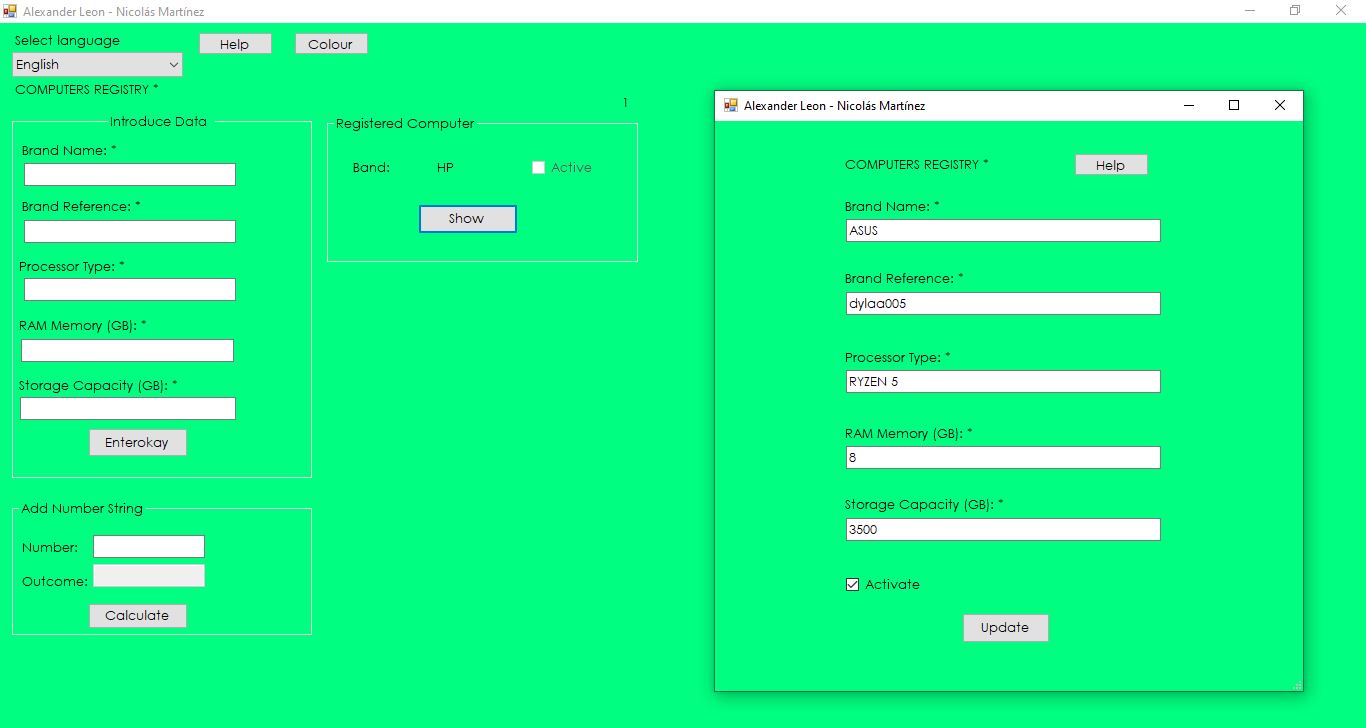Screen dimensions: 1366x728
Task: Click the Help button in the dialog window
Action: tap(1111, 164)
